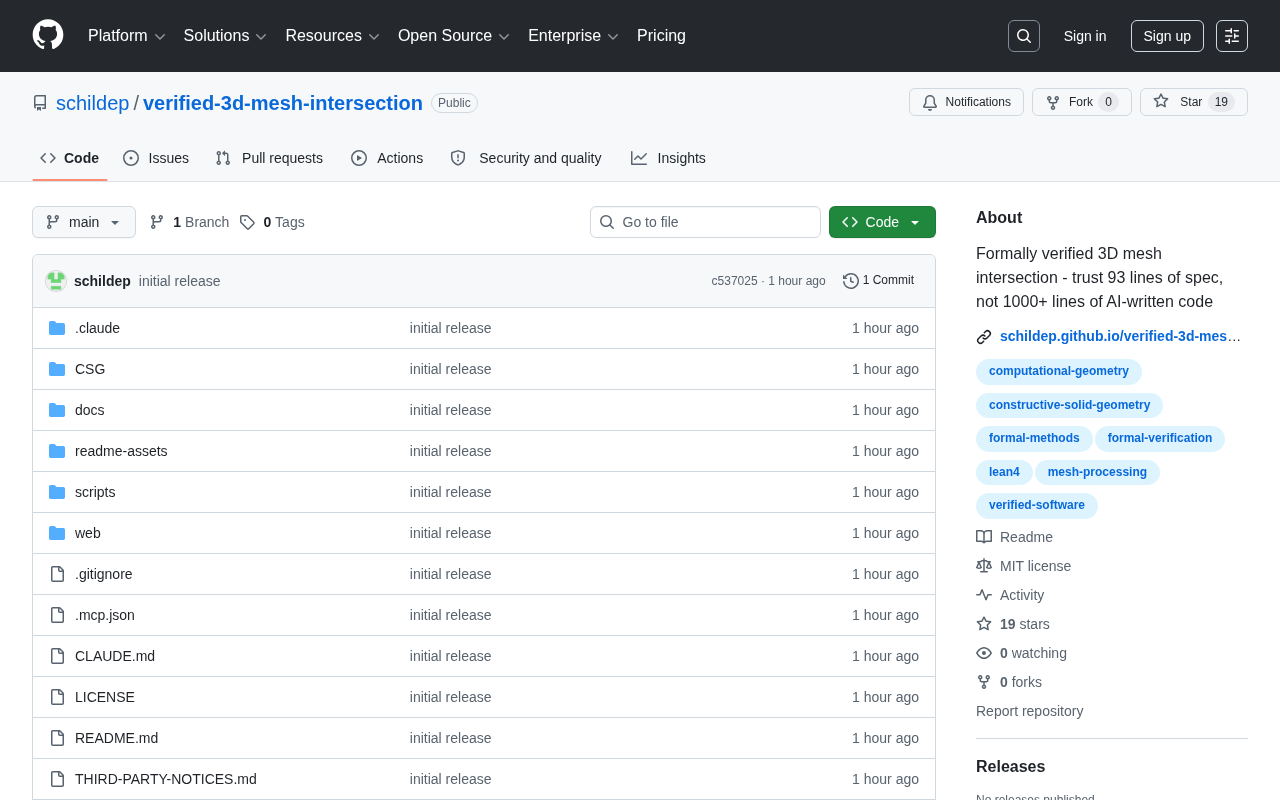The image size is (1280, 800).
Task: Expand the Resources menu
Action: click(x=333, y=36)
